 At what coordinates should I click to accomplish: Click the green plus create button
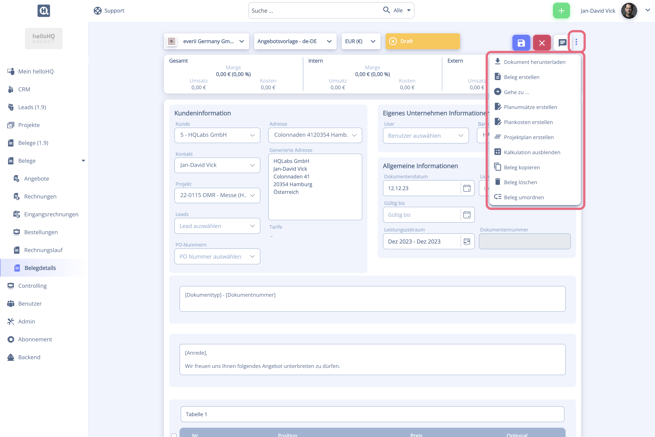[x=561, y=11]
